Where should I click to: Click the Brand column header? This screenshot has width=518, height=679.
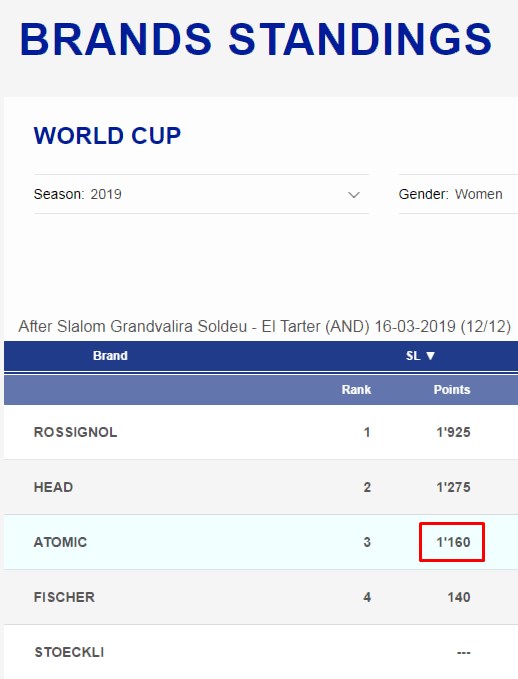click(110, 356)
